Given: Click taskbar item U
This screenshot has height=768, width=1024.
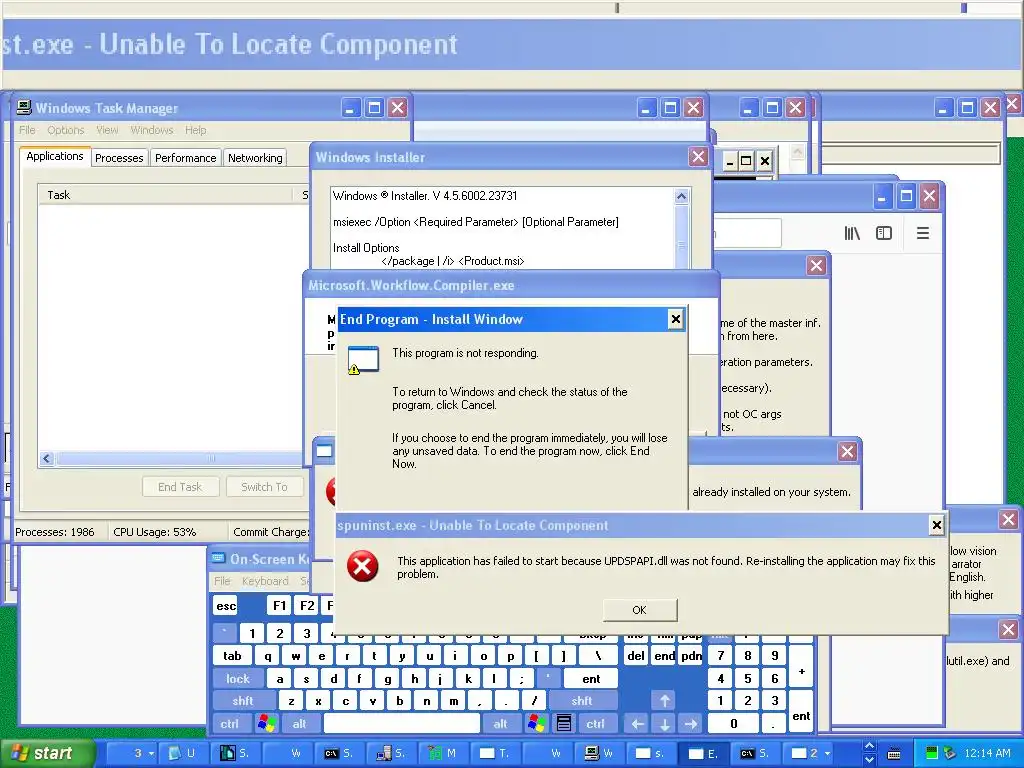Looking at the screenshot, I should 183,753.
